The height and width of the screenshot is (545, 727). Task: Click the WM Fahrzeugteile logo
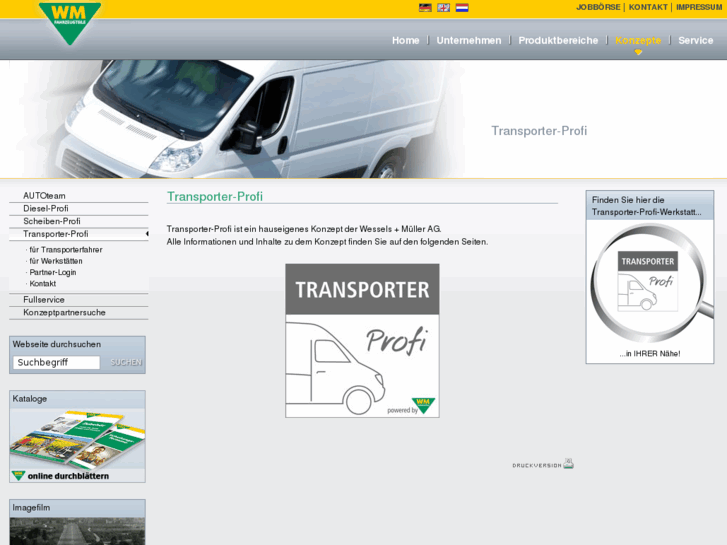click(x=70, y=23)
